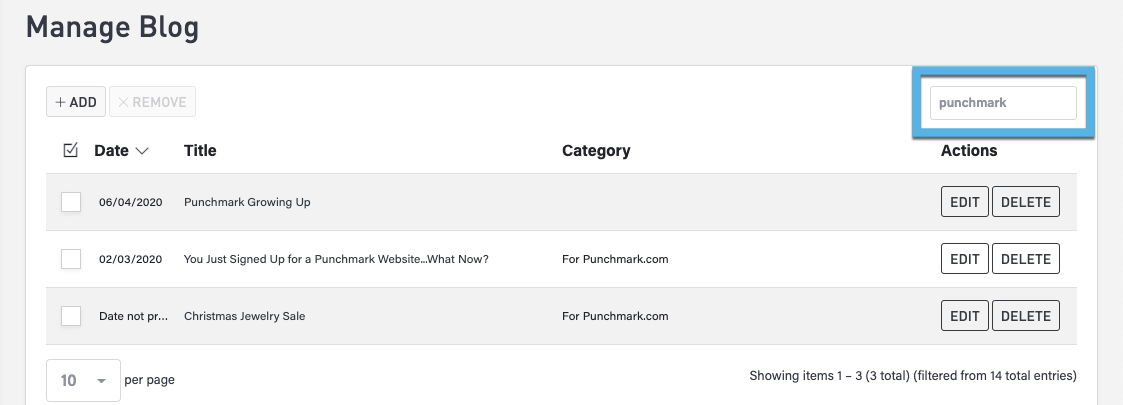
Task: Tick the Christmas Jewelry Sale row checkbox
Action: (x=71, y=316)
